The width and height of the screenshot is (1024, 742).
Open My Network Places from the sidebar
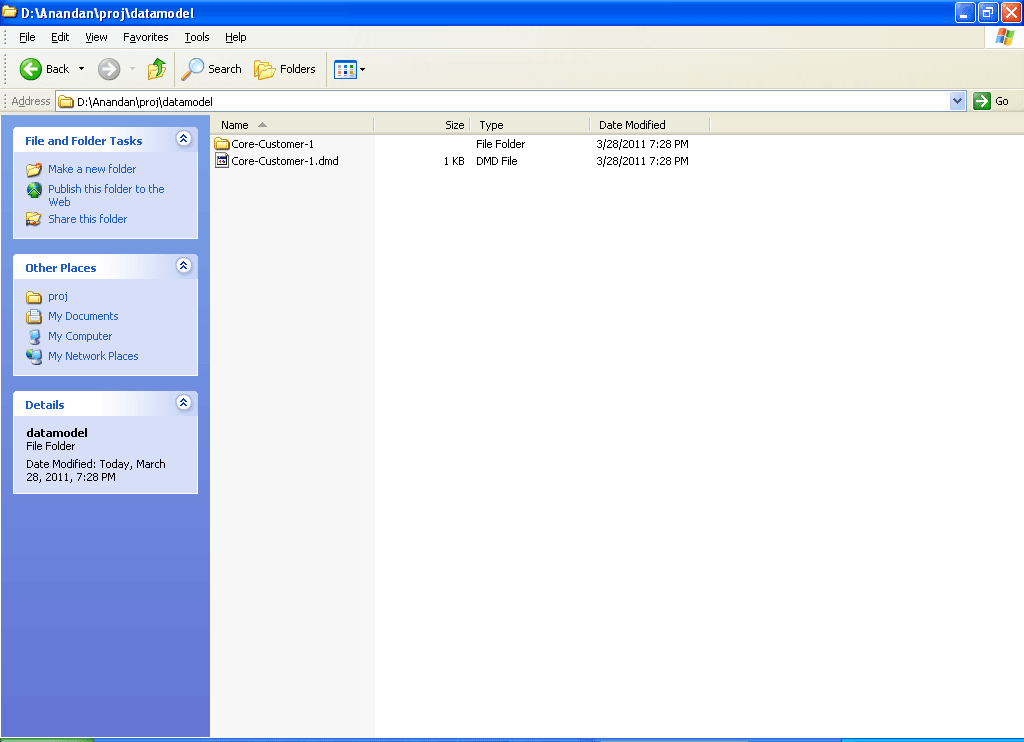93,356
